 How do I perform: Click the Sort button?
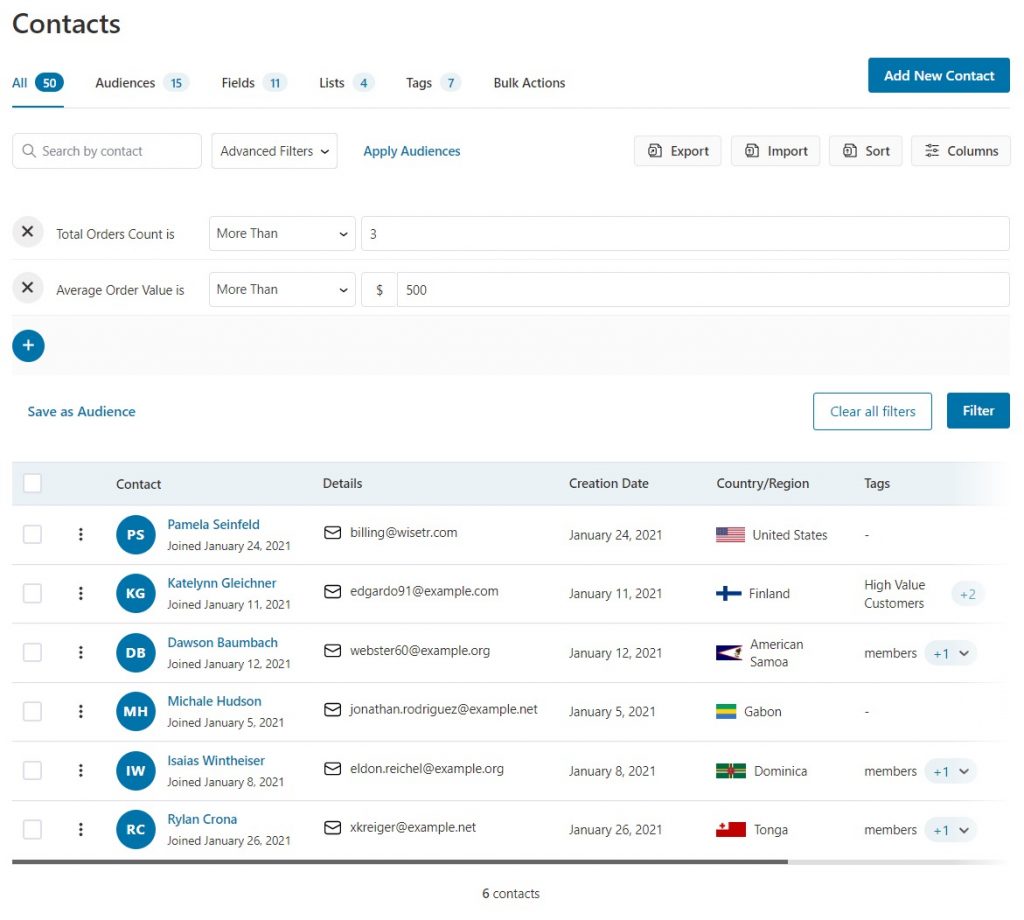coord(866,151)
